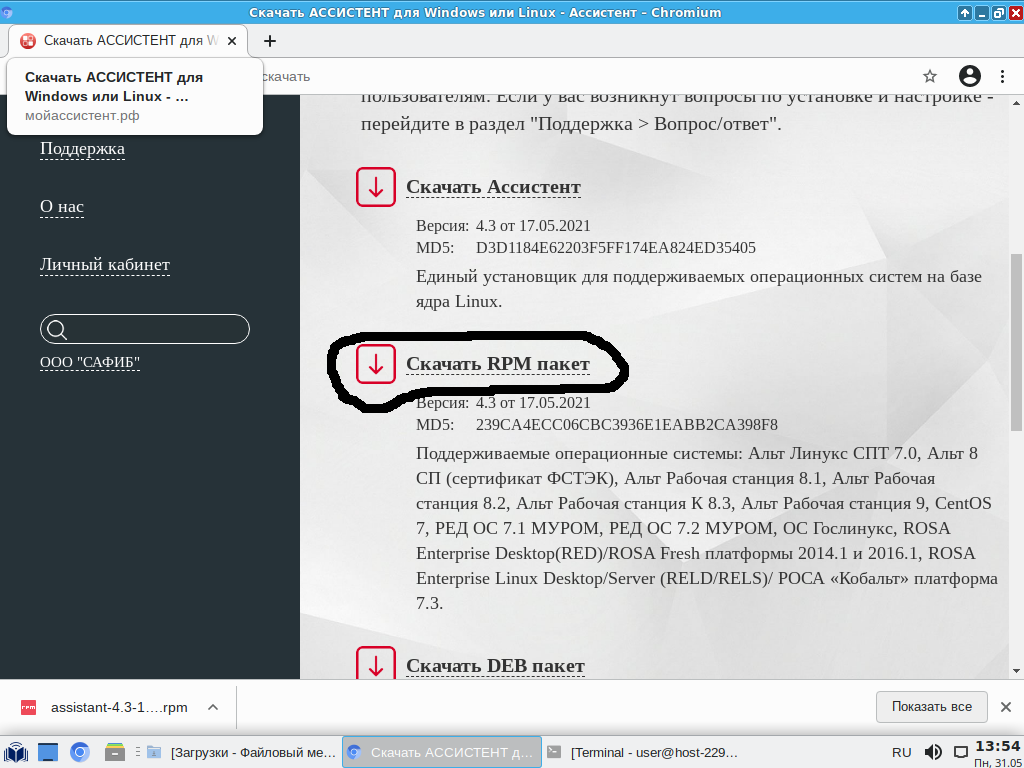1024x768 pixels.
Task: Select the Скачать АССИСТЕНТ browser tab
Action: pyautogui.click(x=128, y=41)
